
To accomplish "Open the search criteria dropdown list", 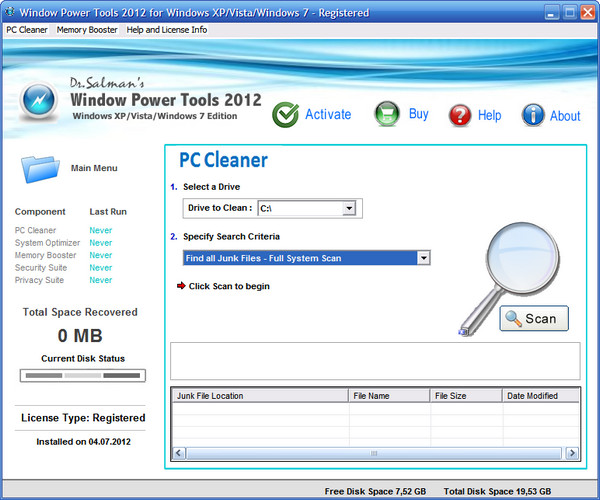I will pos(423,258).
